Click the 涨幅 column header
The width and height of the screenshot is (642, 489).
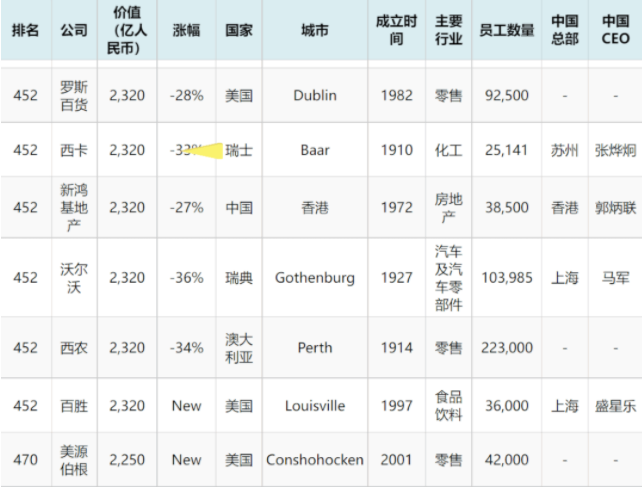coord(186,30)
